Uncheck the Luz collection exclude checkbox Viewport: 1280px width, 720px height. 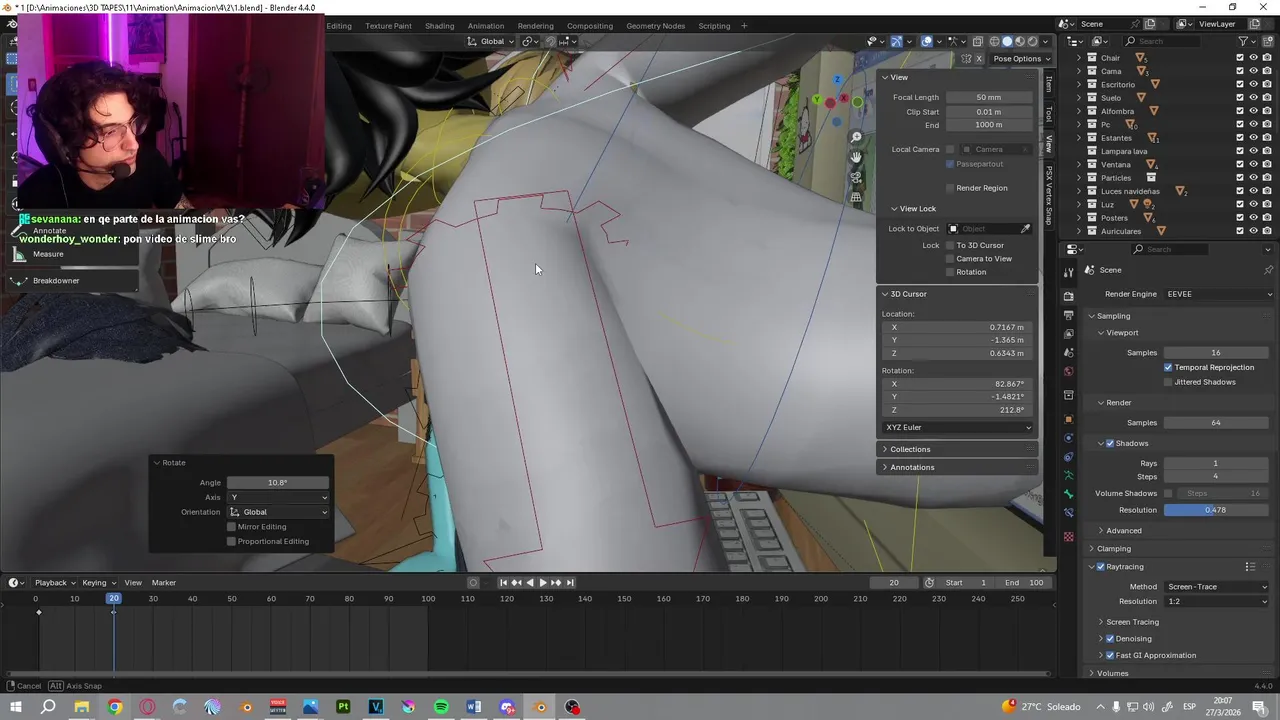click(1240, 204)
